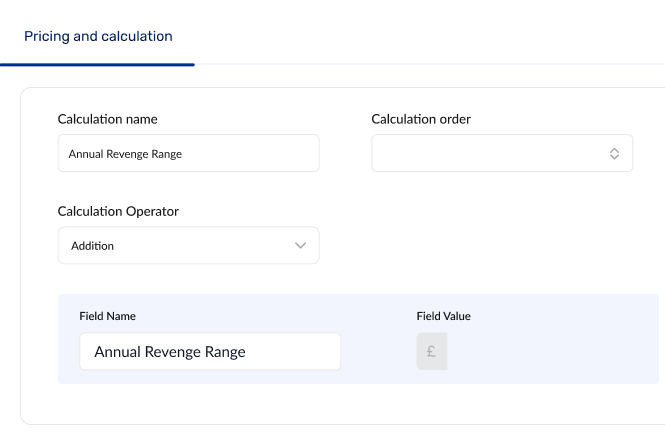Click the Calculation Operator label
Image resolution: width=665 pixels, height=442 pixels.
tap(119, 211)
